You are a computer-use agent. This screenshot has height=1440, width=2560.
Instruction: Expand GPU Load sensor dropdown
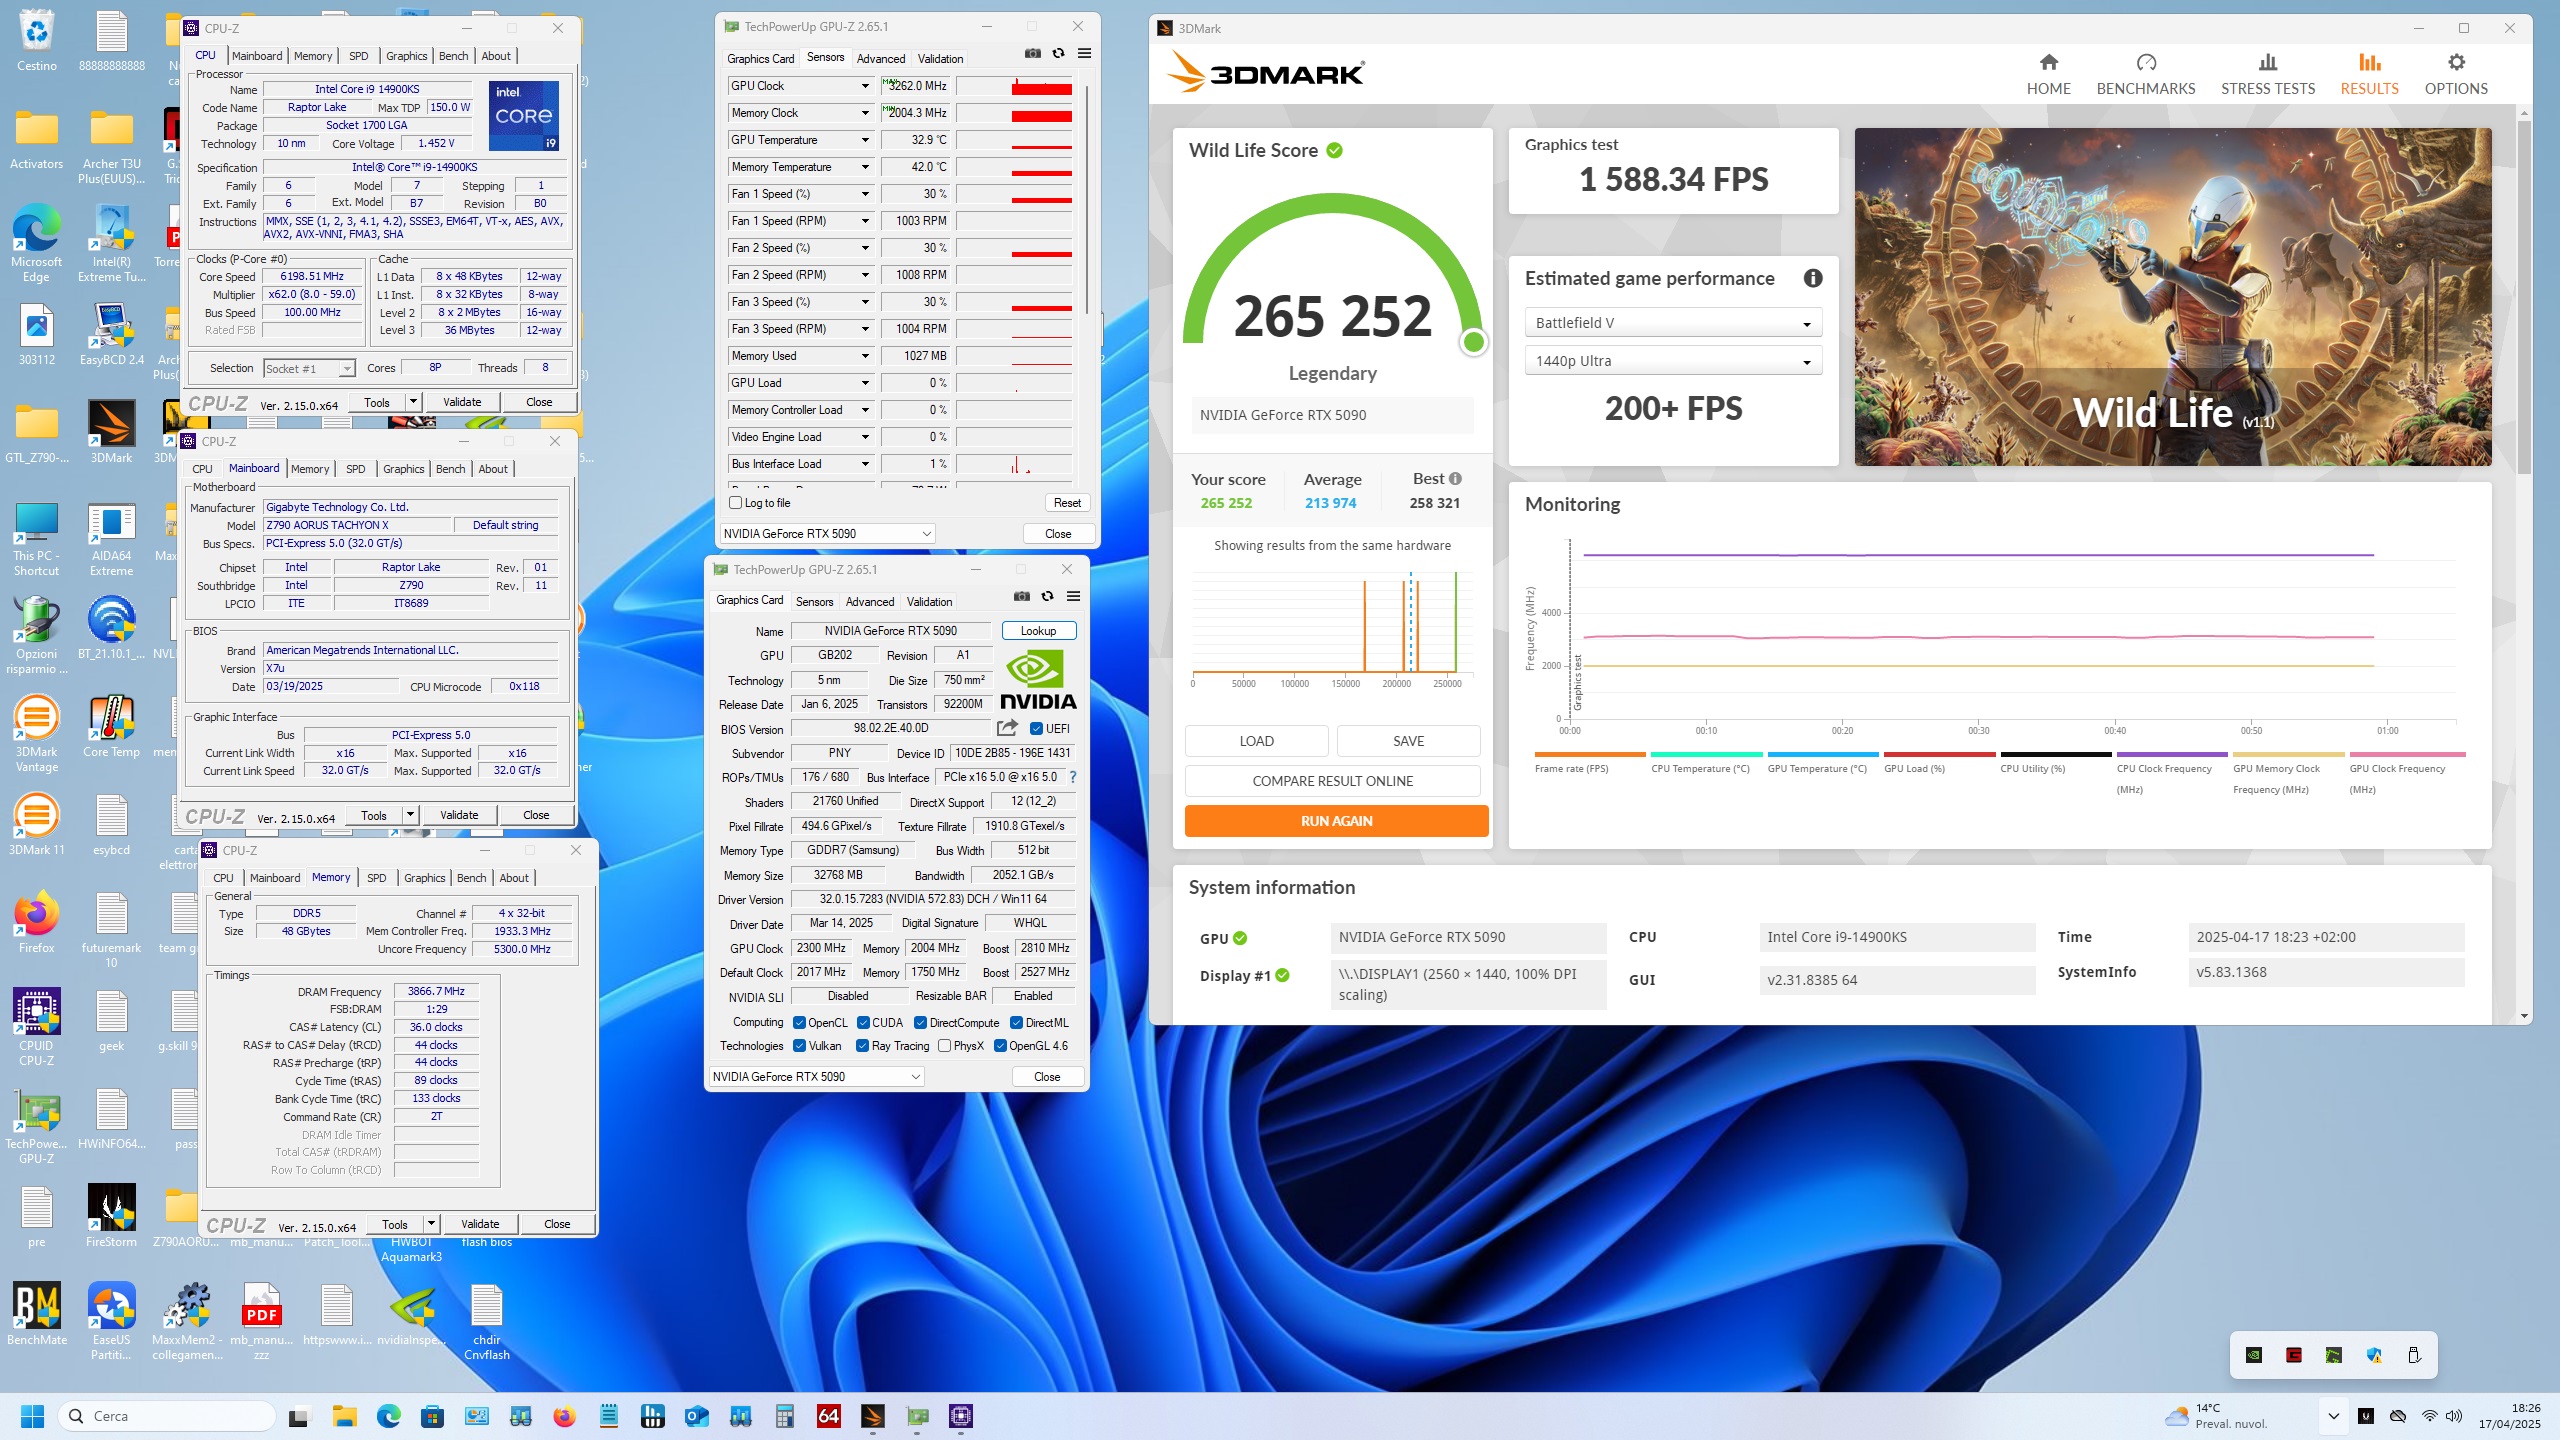click(865, 383)
